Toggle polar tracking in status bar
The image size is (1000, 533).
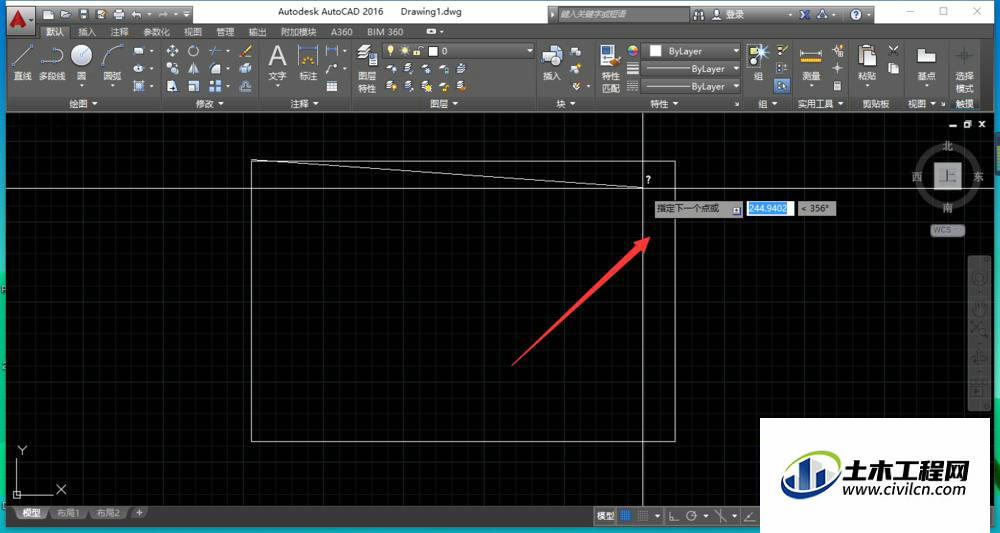coord(691,516)
